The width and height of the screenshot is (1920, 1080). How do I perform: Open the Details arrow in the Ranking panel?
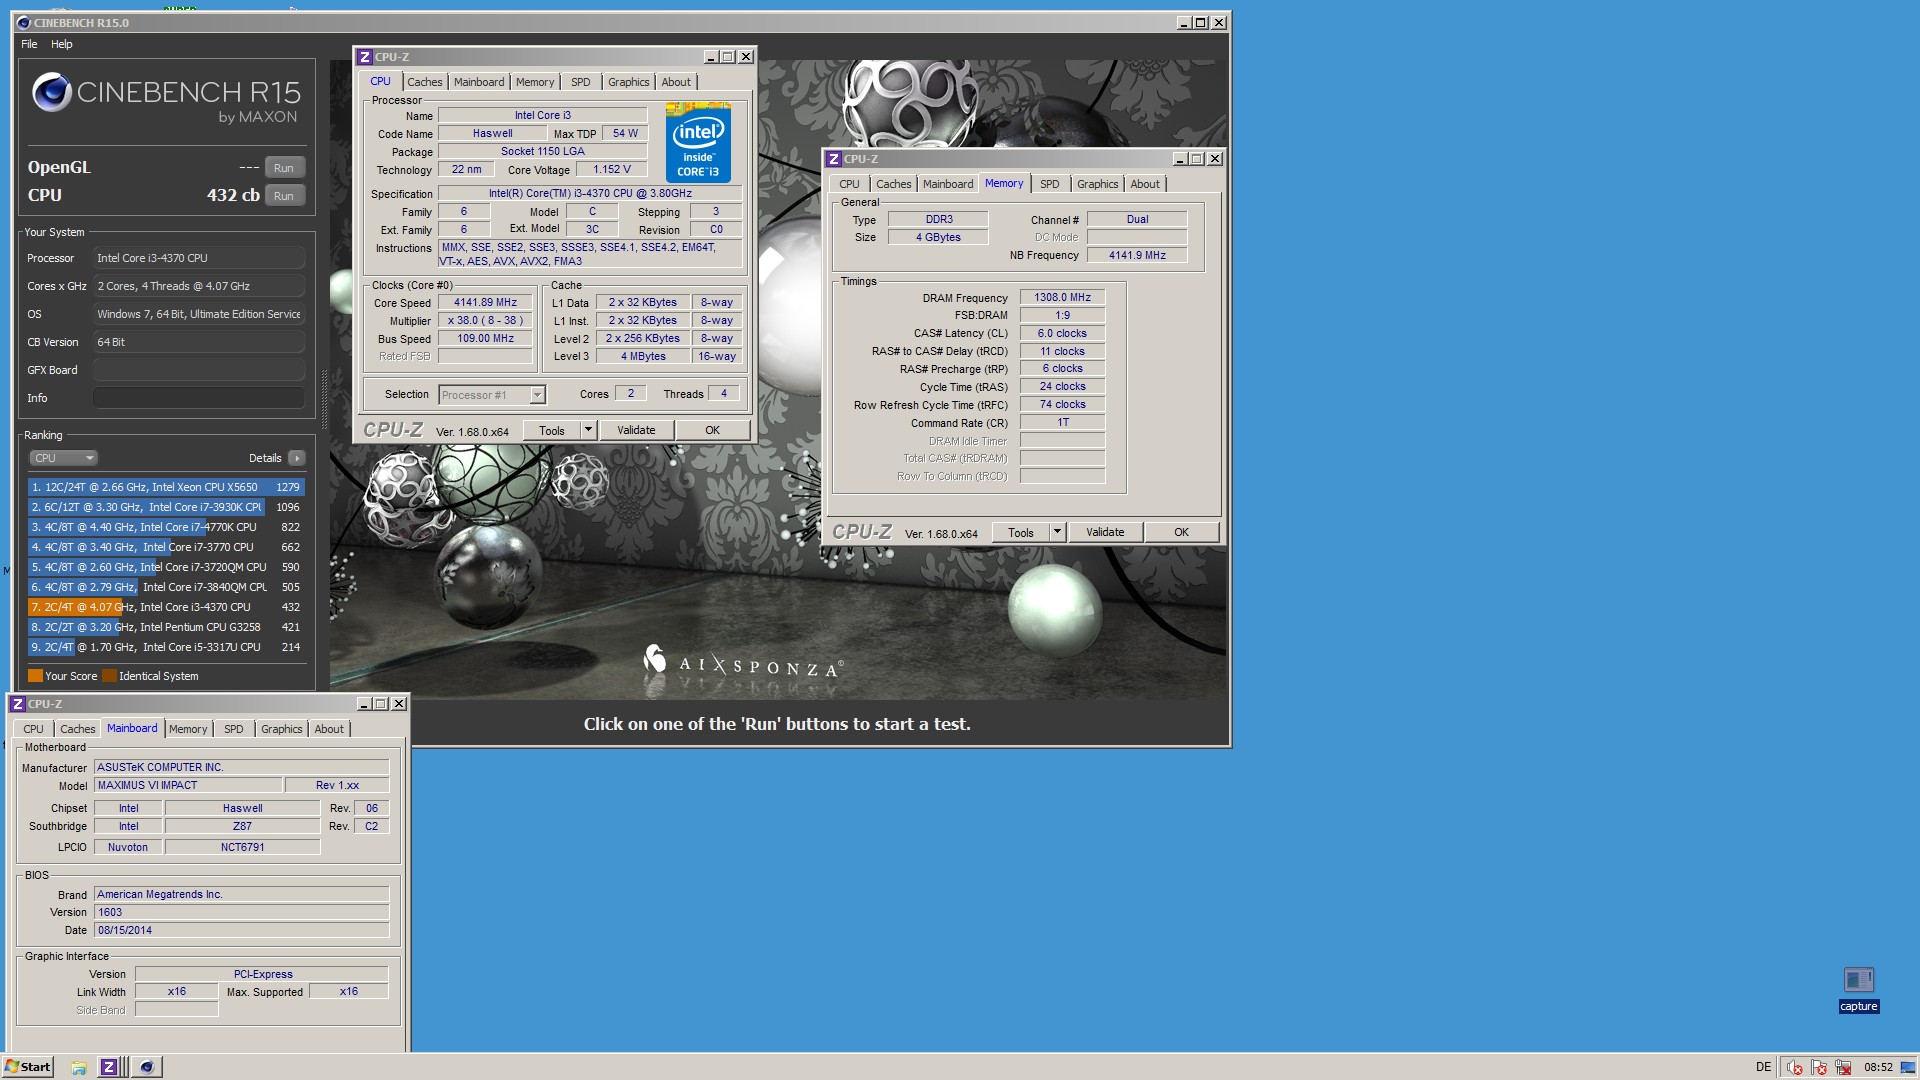tap(296, 458)
